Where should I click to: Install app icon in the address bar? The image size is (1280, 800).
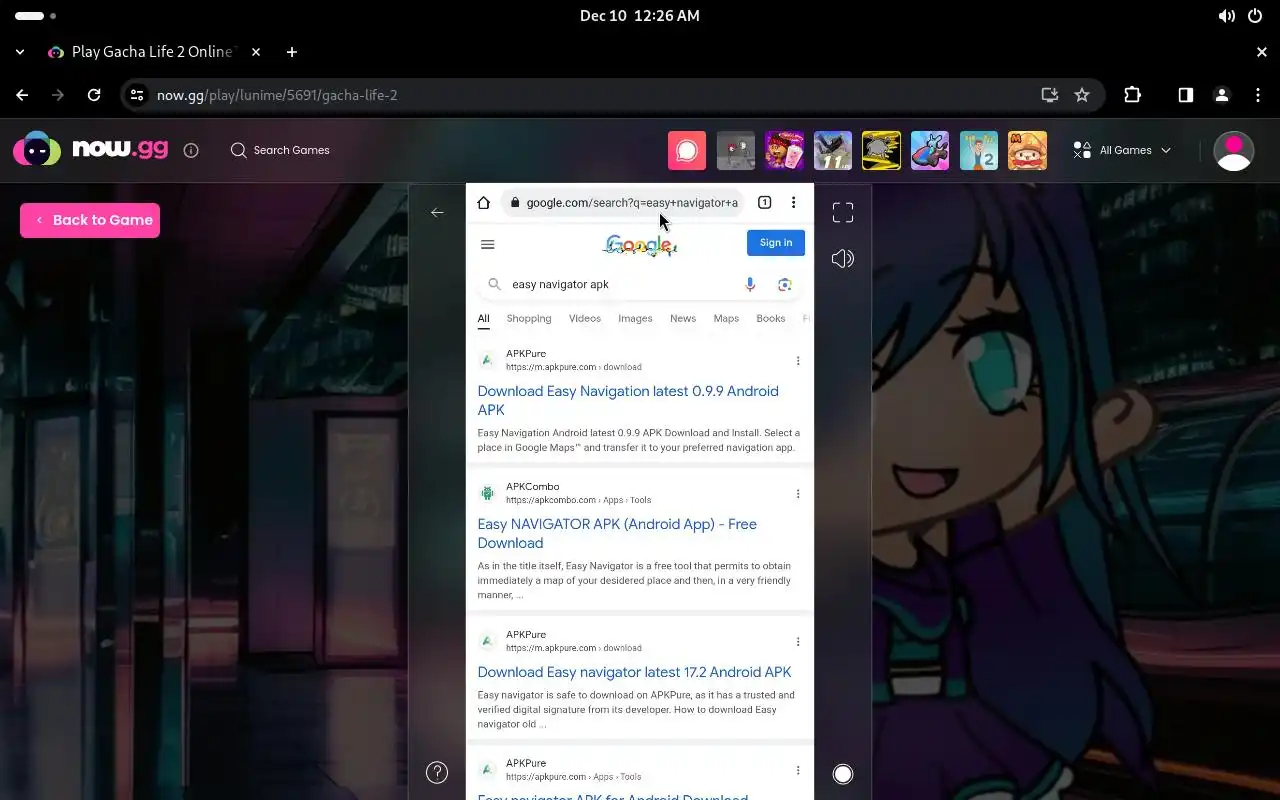tap(1049, 95)
